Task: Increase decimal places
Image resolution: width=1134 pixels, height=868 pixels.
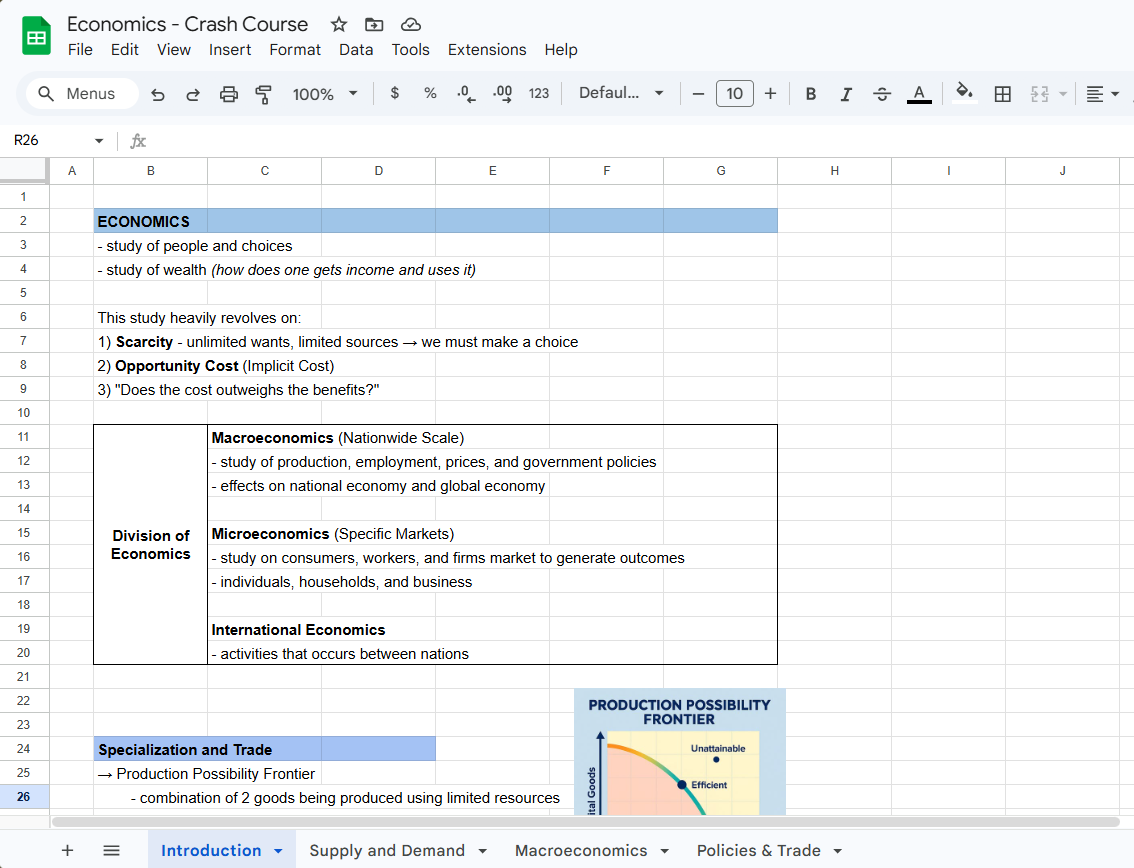Action: click(x=503, y=93)
